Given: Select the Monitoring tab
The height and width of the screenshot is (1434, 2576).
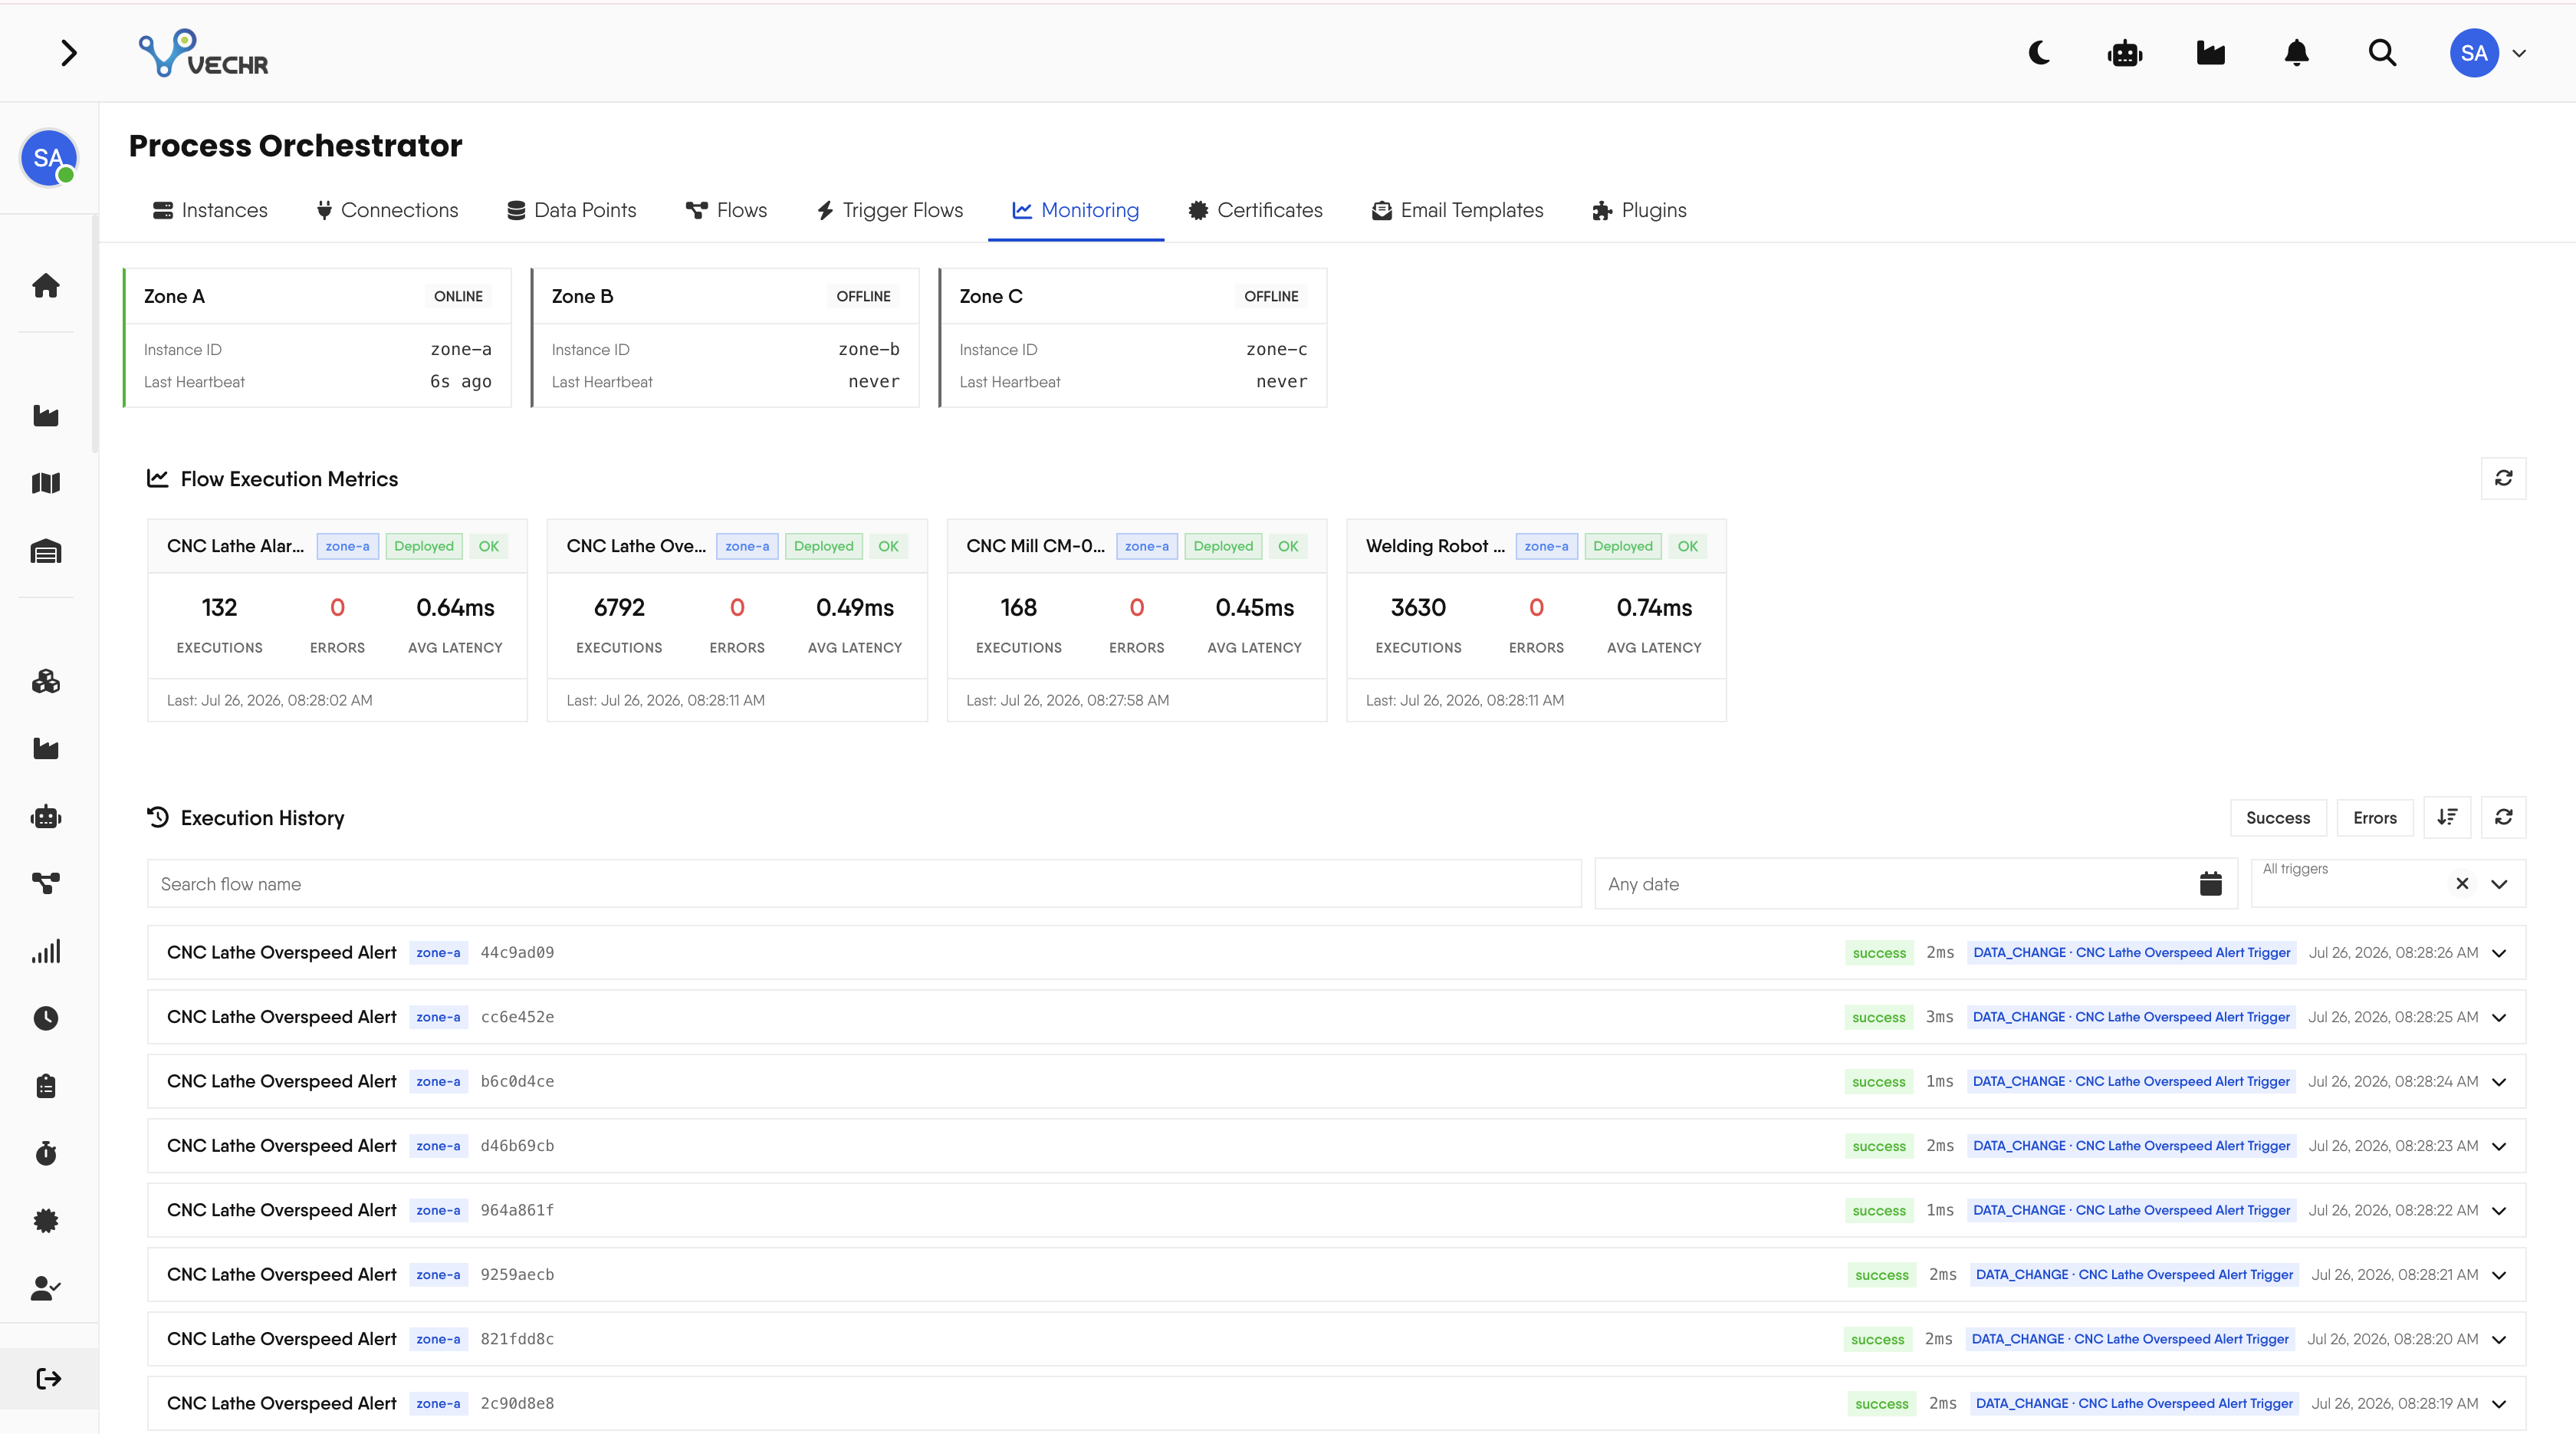Looking at the screenshot, I should point(1075,210).
